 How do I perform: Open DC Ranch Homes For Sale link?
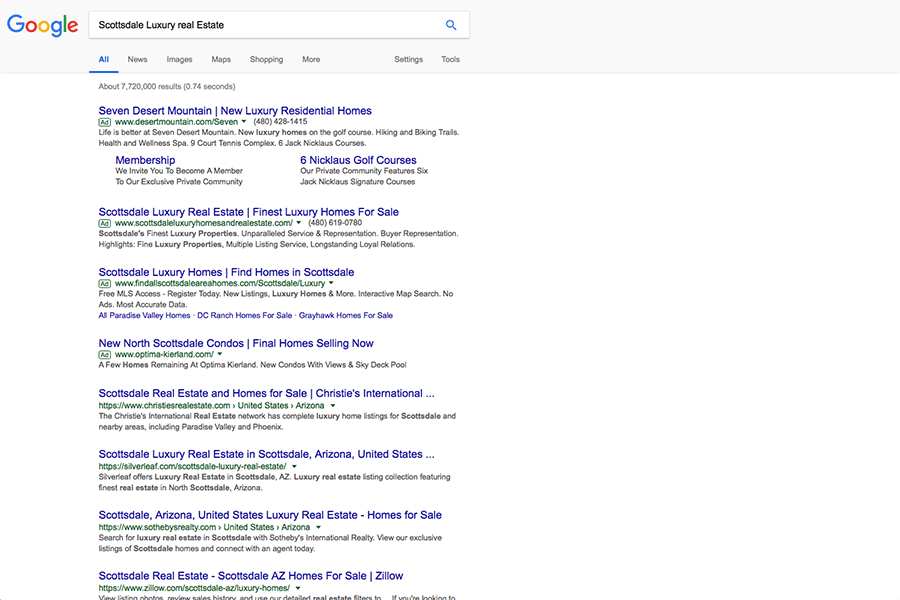(245, 315)
